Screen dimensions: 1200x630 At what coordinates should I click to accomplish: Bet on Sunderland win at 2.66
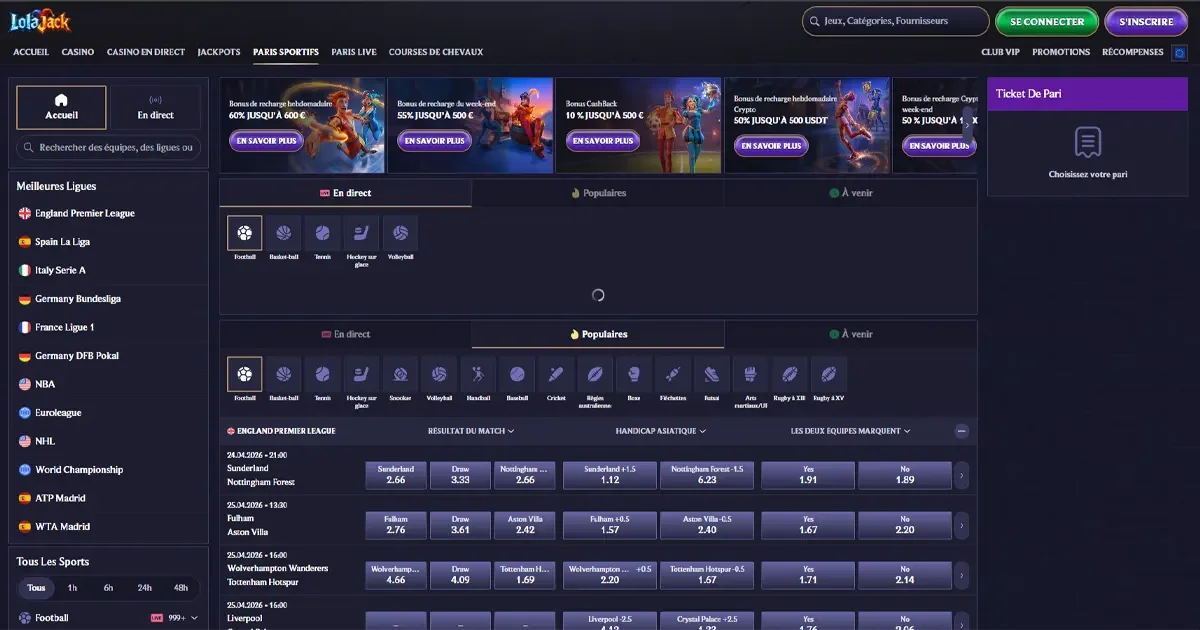tap(395, 475)
